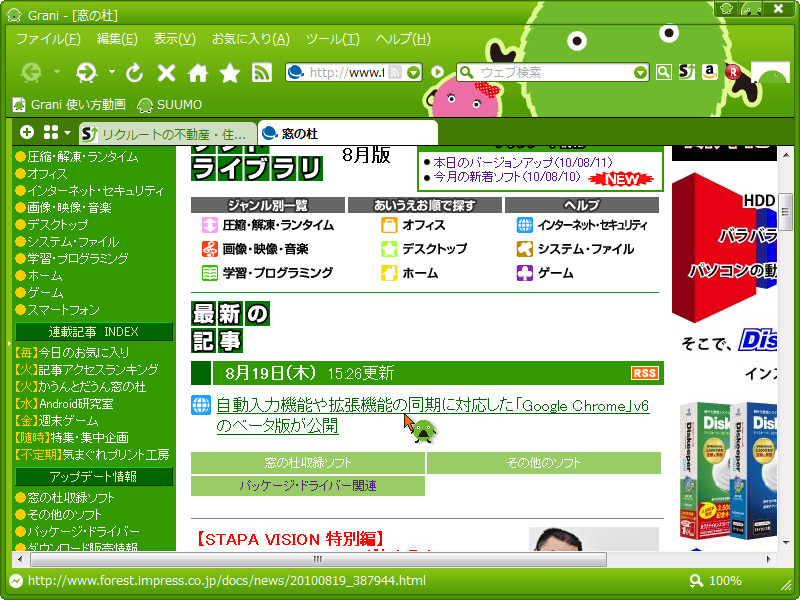Open 今月の新着ソフト(10/08/10) link
800x600 pixels.
(507, 177)
